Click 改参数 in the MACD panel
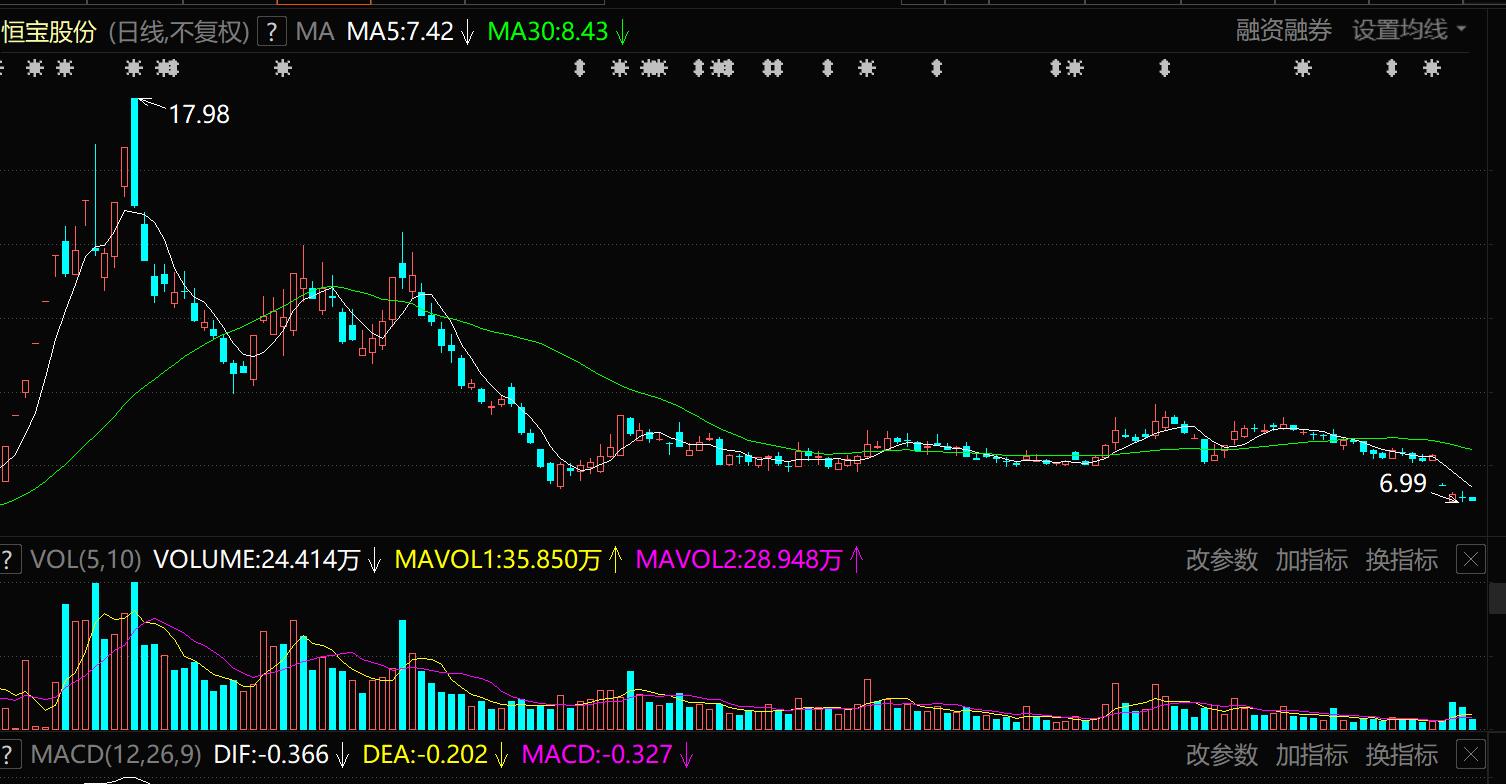 click(x=1221, y=754)
